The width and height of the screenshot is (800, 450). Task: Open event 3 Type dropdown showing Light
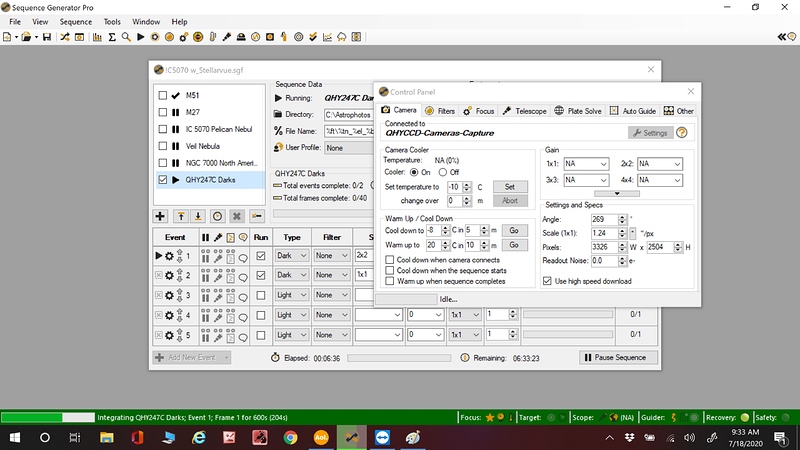(x=292, y=295)
